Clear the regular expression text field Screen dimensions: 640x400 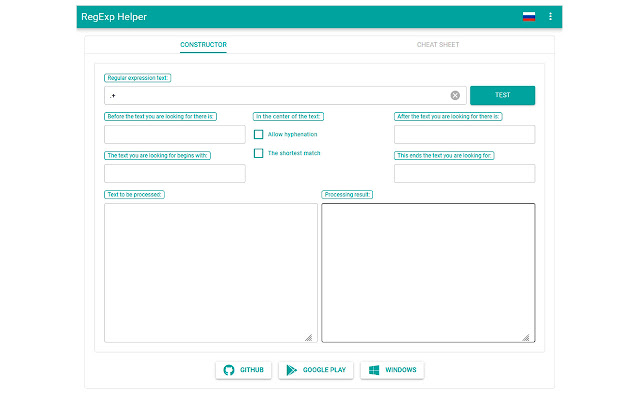pos(455,95)
